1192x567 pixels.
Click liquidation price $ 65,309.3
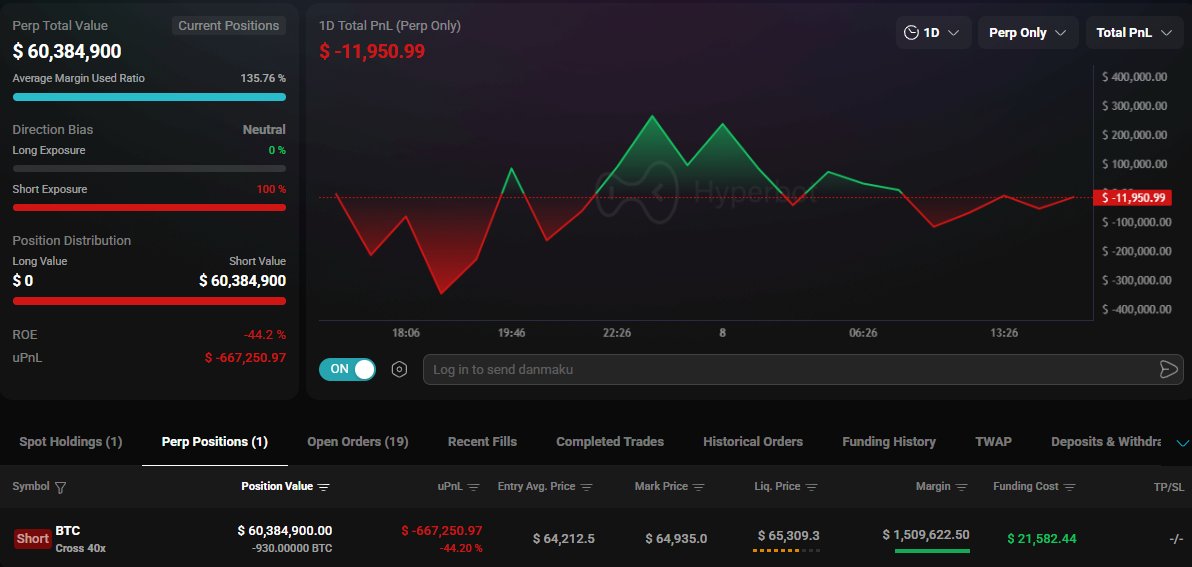point(789,536)
